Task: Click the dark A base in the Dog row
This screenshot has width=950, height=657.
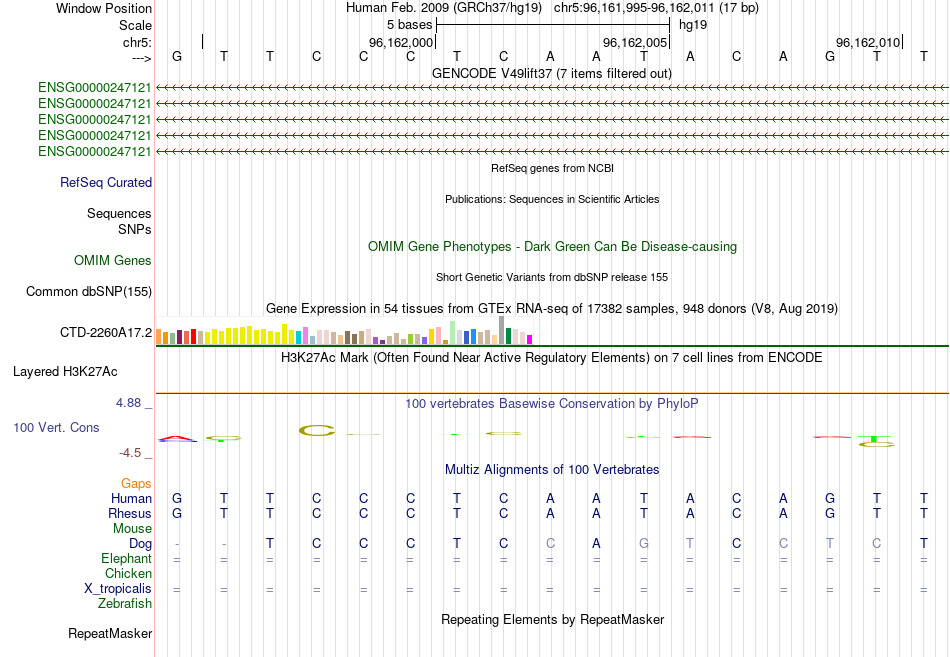Action: pos(596,544)
